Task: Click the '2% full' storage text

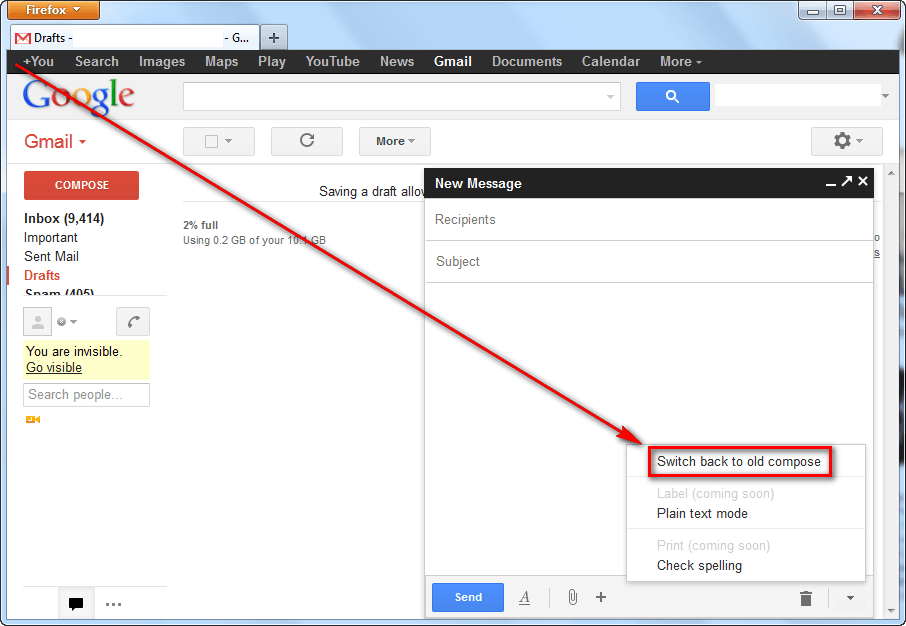Action: 200,225
